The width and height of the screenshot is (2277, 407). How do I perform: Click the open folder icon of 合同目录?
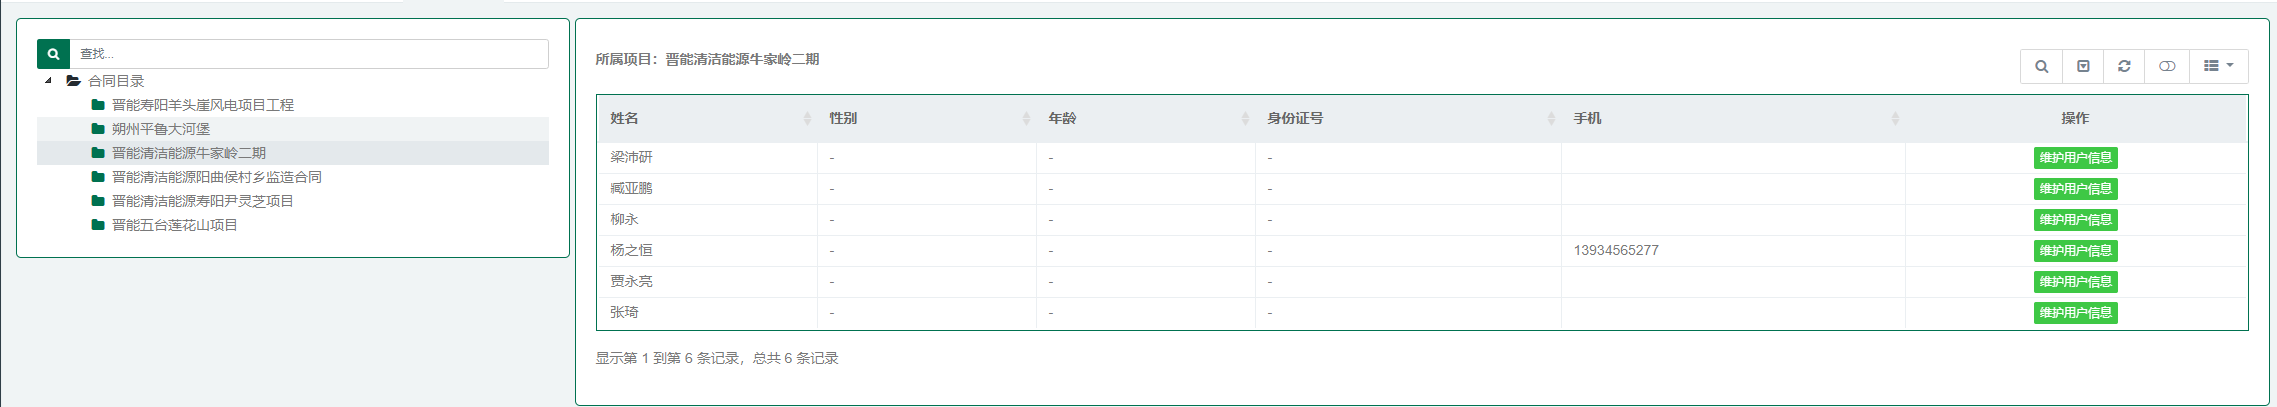pyautogui.click(x=73, y=81)
